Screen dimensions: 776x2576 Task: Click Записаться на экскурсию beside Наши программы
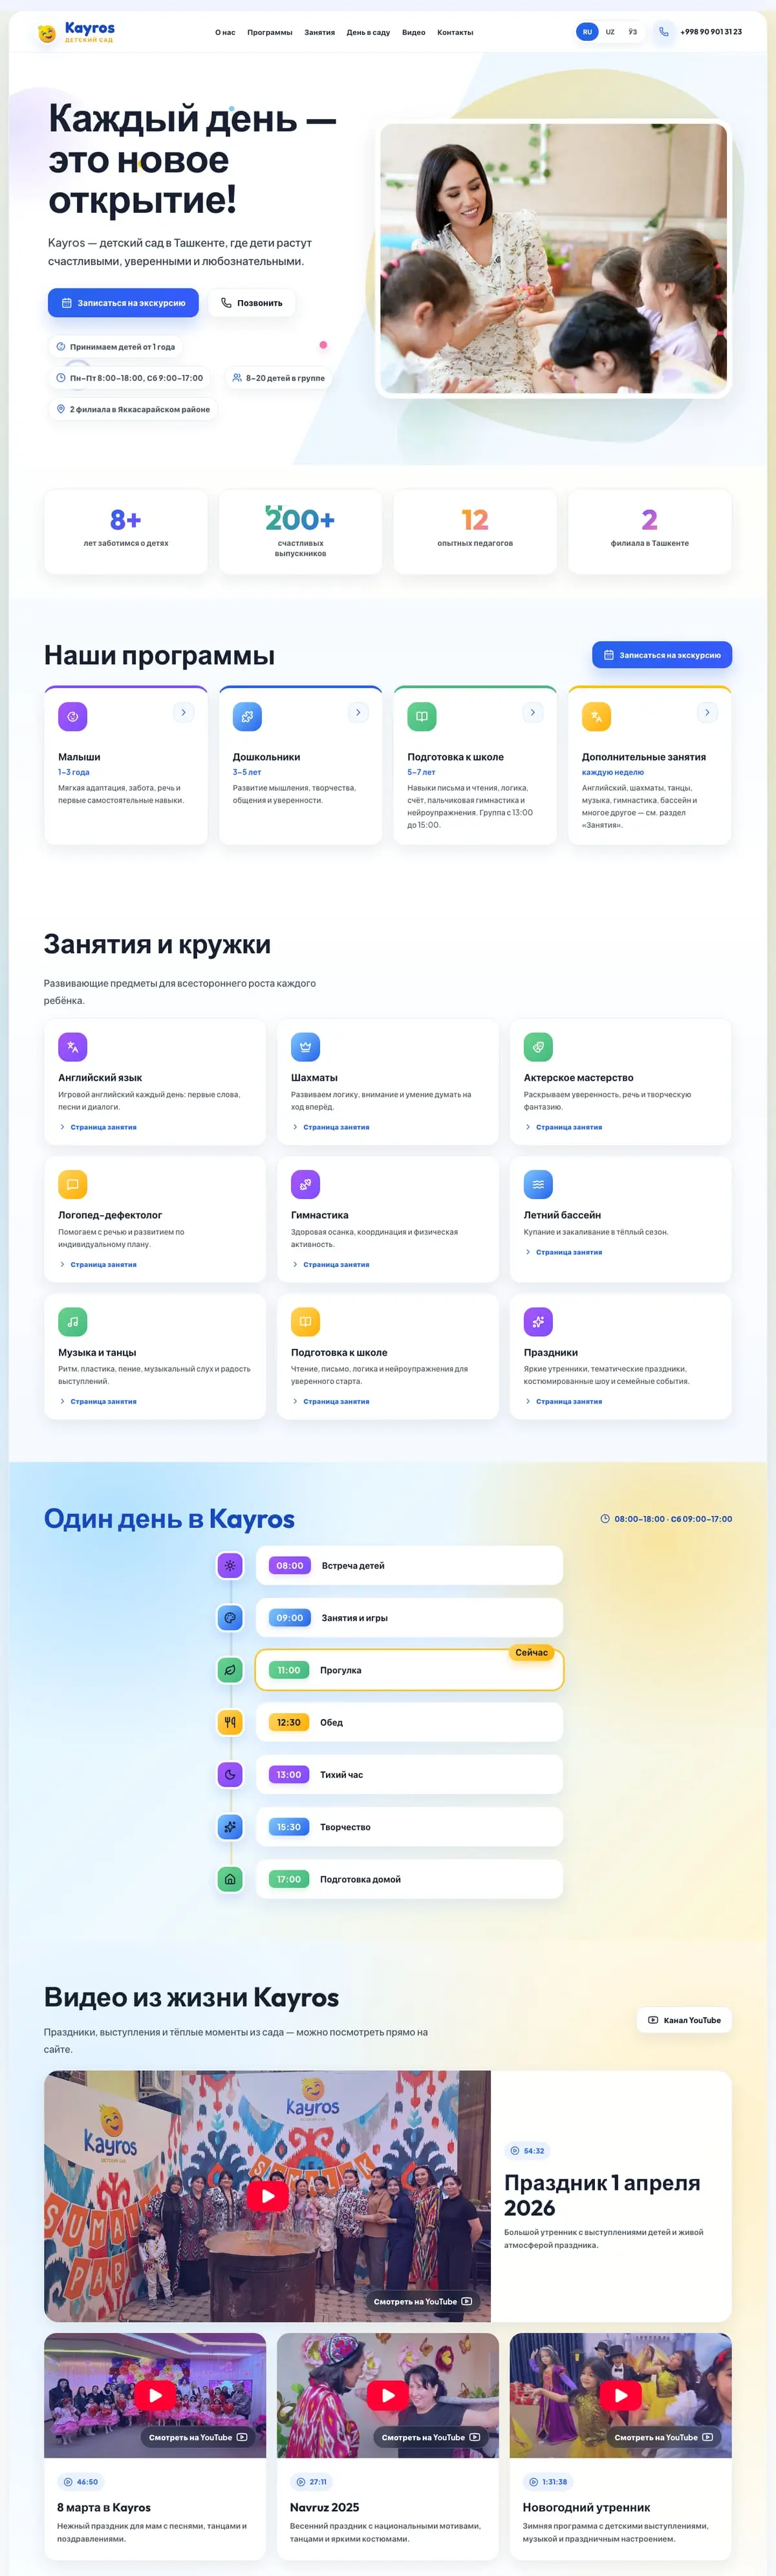click(x=662, y=655)
